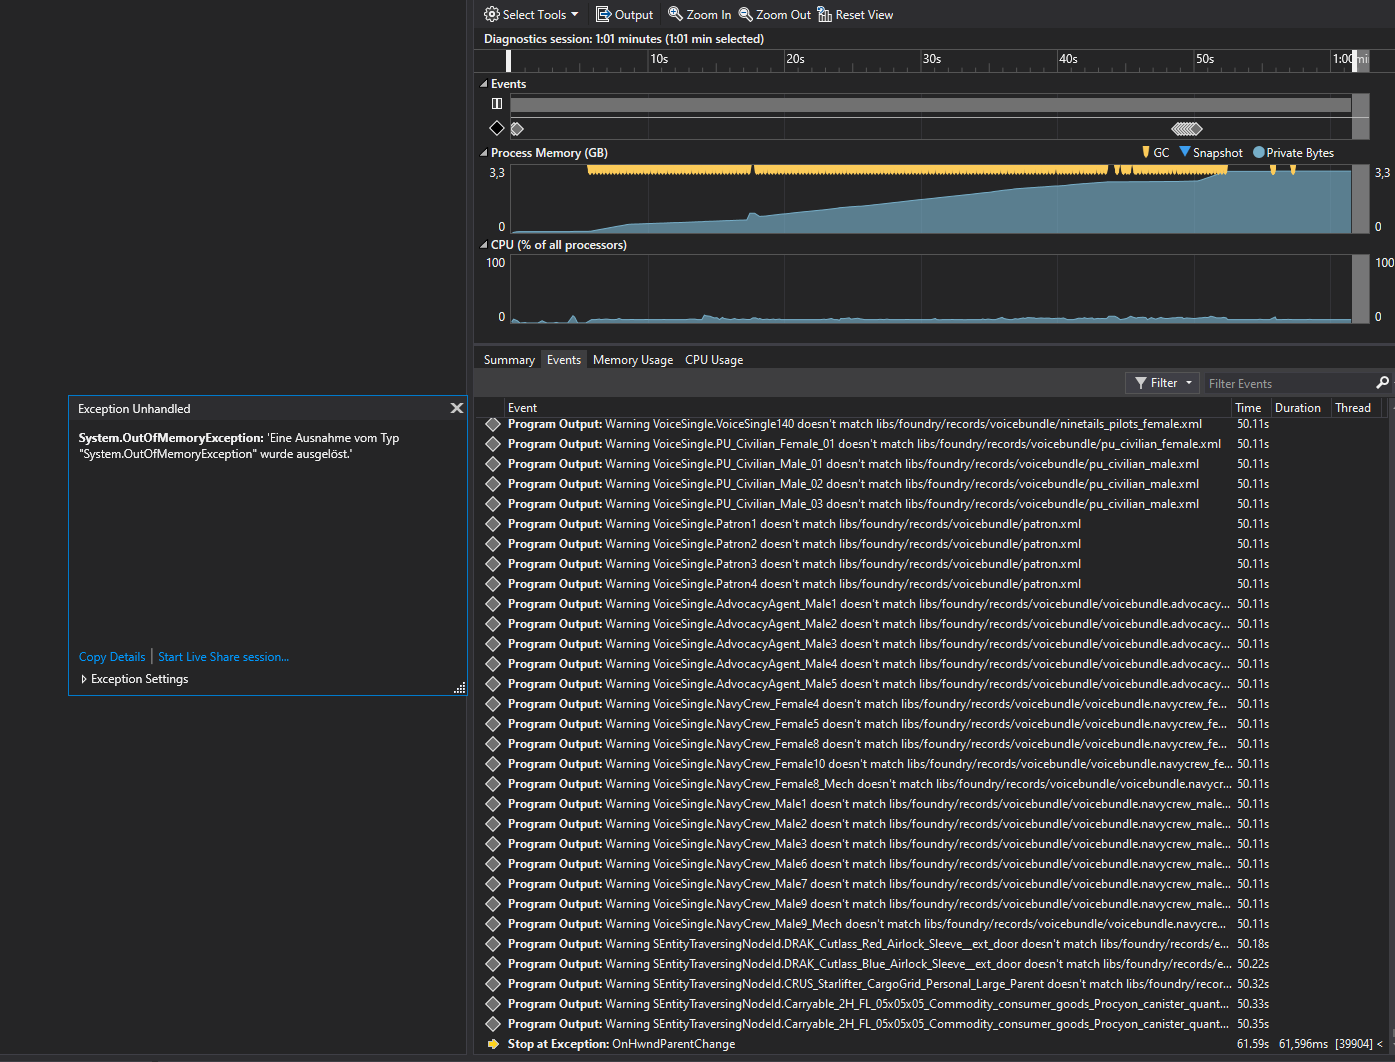Viewport: 1395px width, 1062px height.
Task: Click diamond icon of NavyCrew_Male9_Mech event
Action: (493, 924)
